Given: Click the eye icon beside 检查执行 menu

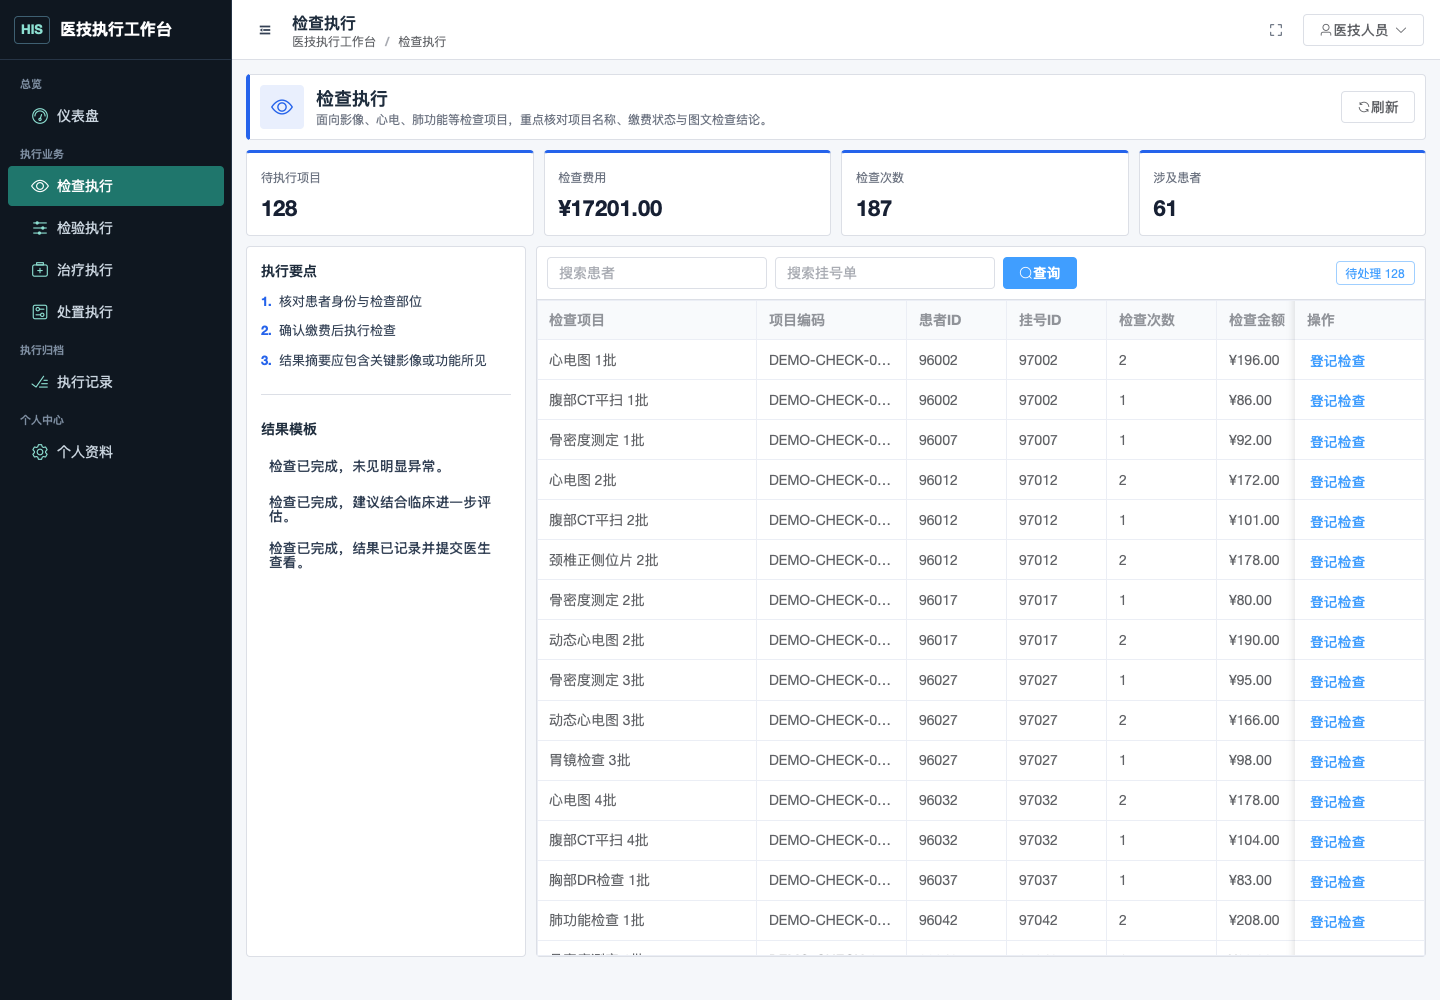Looking at the screenshot, I should [x=40, y=186].
